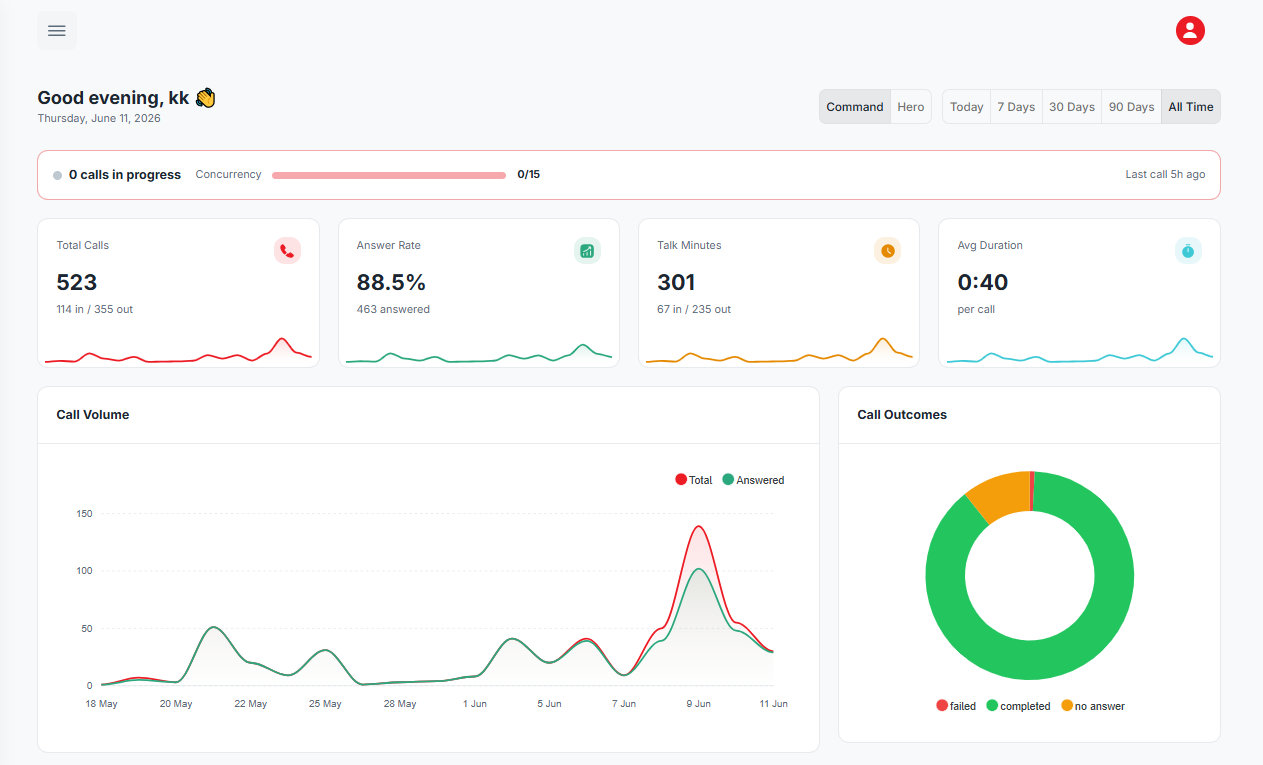Select the Today time range
The width and height of the screenshot is (1263, 765).
coord(967,107)
